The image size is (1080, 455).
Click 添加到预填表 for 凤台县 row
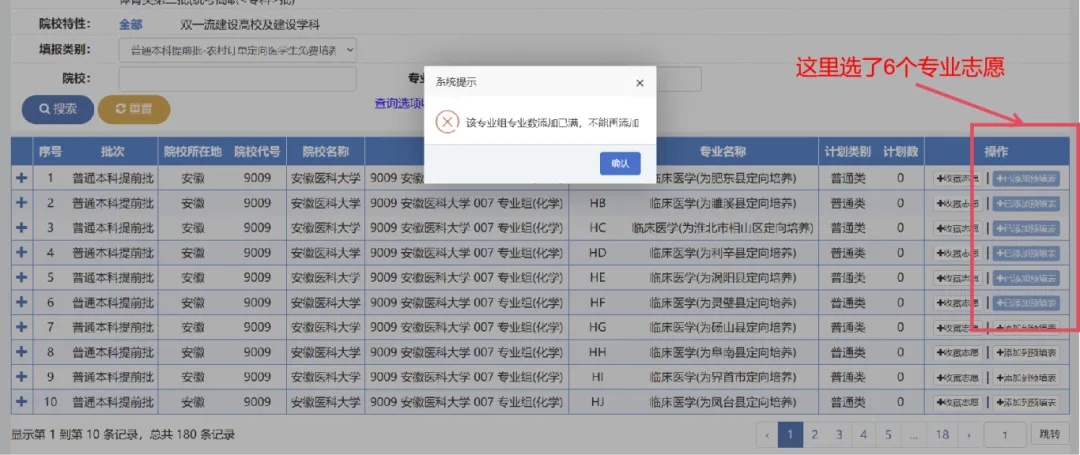click(x=1026, y=402)
